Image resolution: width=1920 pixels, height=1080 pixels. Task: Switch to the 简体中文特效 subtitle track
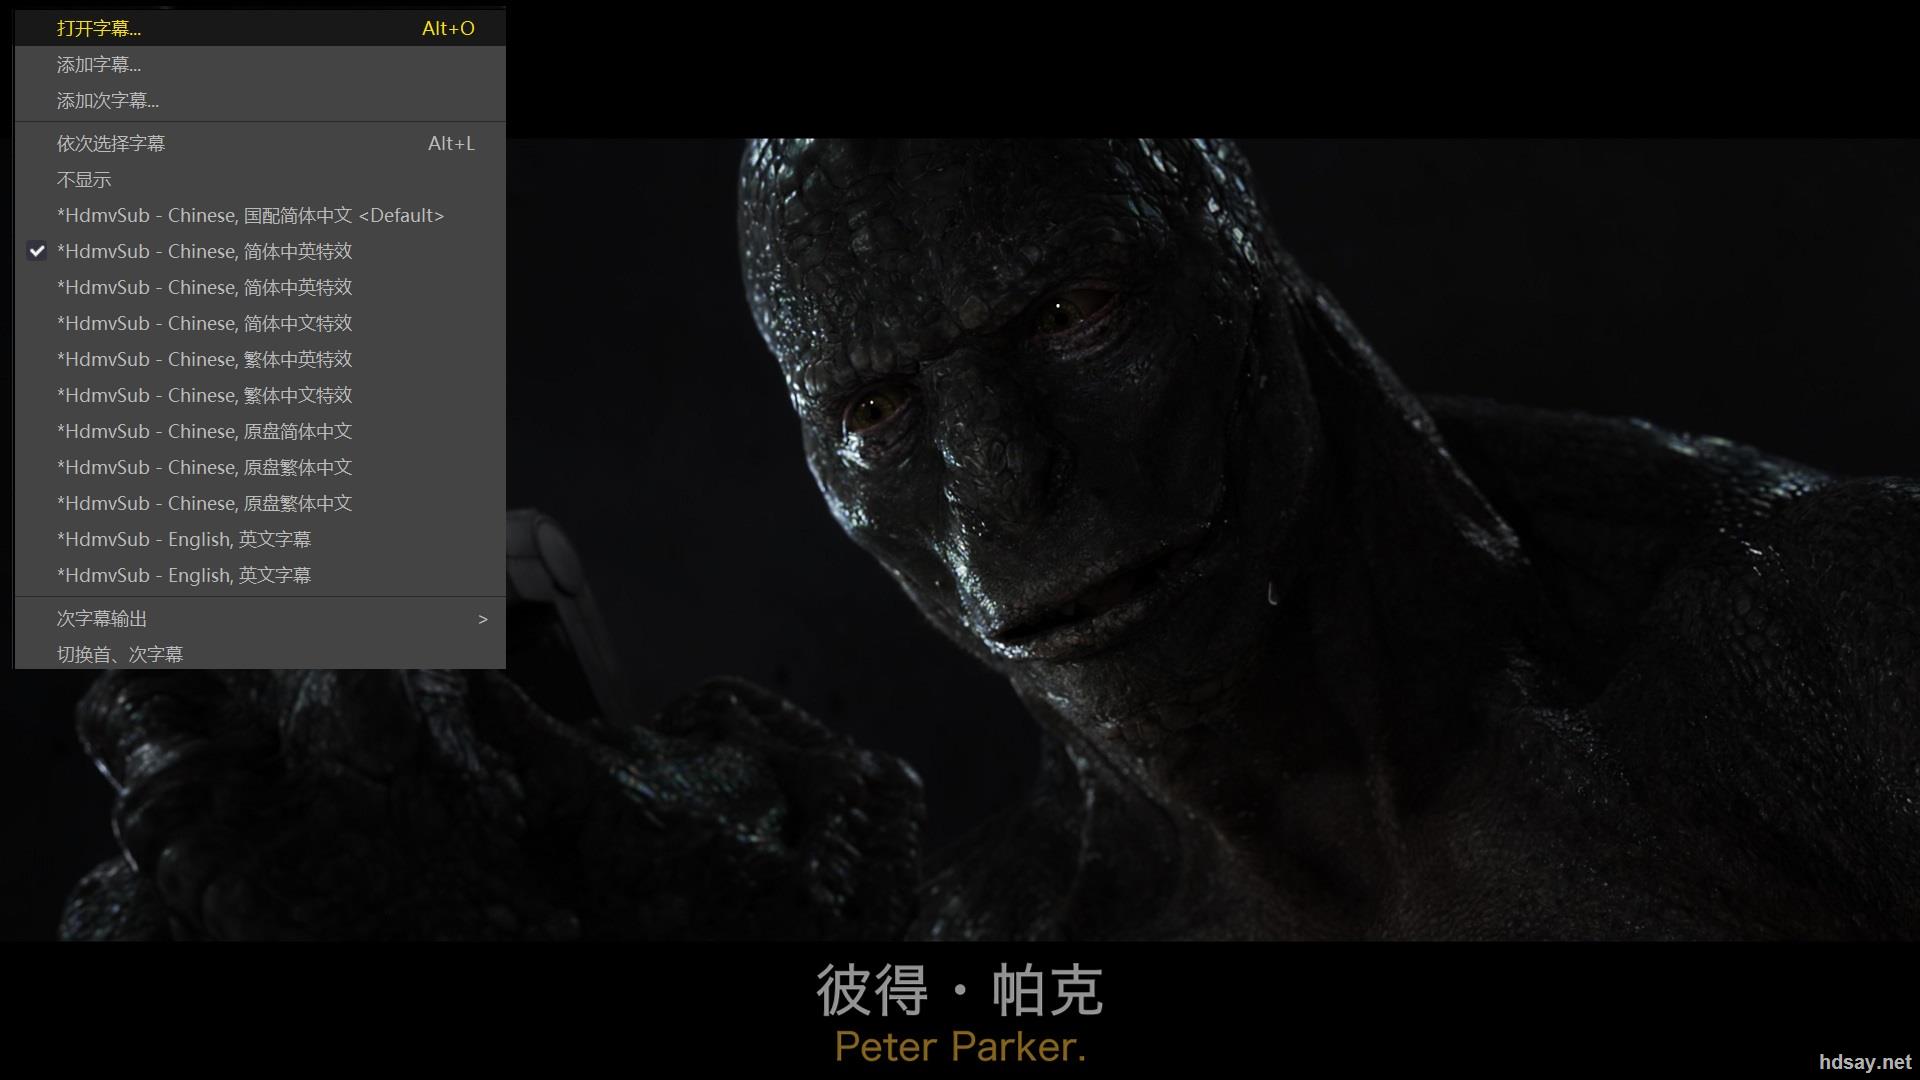pos(260,324)
